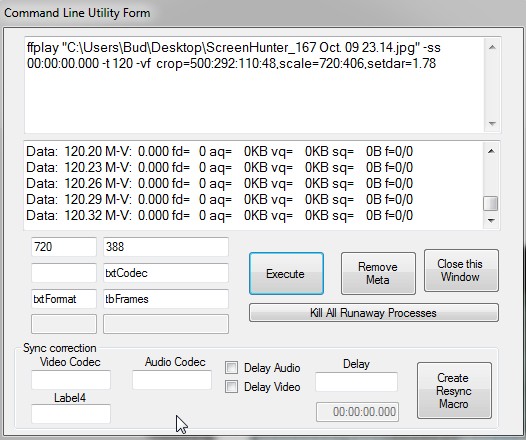The height and width of the screenshot is (440, 526).
Task: Click the output log scrollbar thumb
Action: 490,203
